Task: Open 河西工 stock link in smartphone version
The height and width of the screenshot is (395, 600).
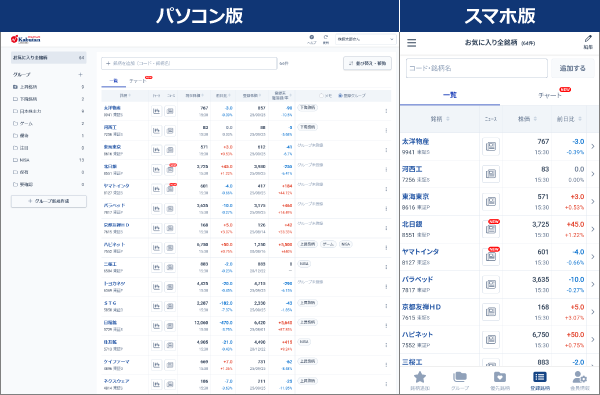Action: 412,169
